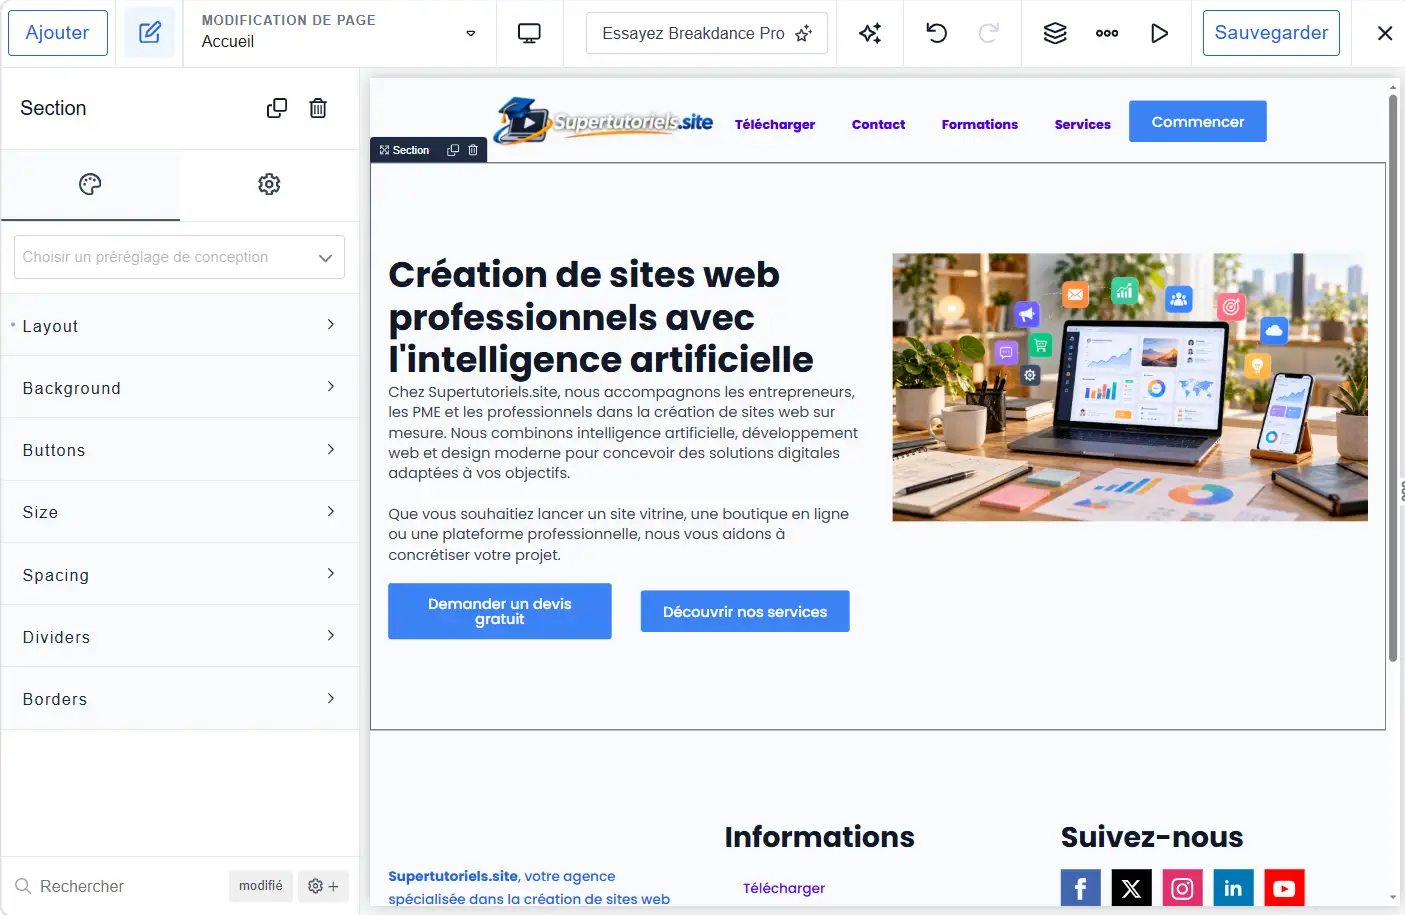1405x915 pixels.
Task: Undo the last change
Action: pyautogui.click(x=937, y=33)
